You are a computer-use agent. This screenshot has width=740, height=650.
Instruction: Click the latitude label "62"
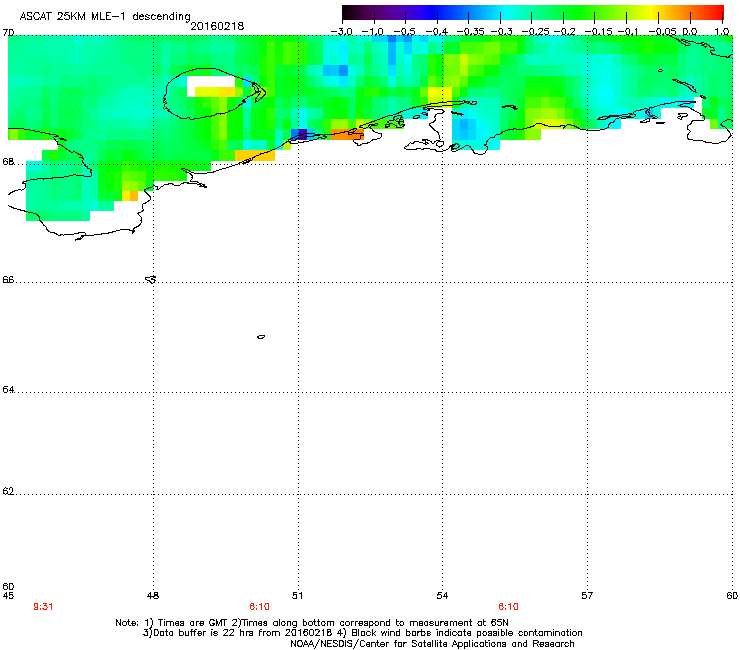[x=8, y=491]
